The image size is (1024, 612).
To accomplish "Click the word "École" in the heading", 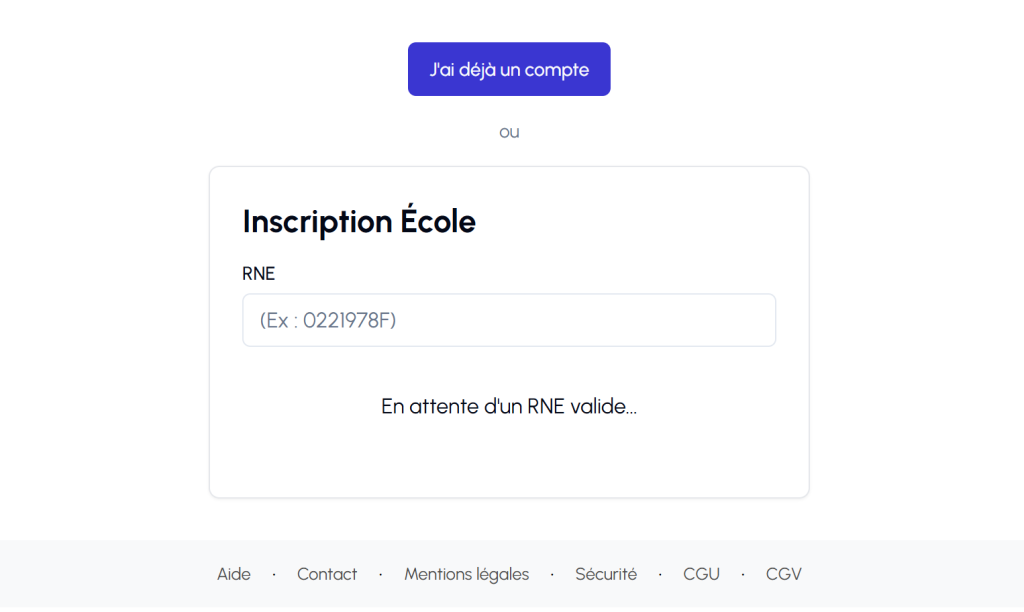I will click(438, 221).
